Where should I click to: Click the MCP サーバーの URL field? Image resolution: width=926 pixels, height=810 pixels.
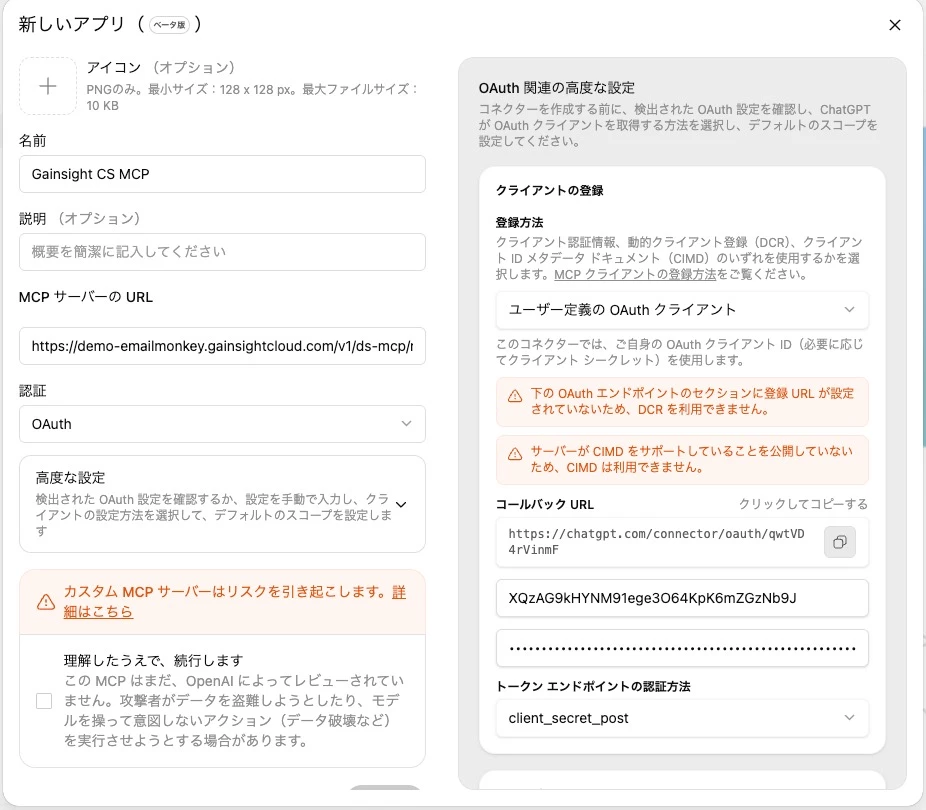click(x=222, y=346)
